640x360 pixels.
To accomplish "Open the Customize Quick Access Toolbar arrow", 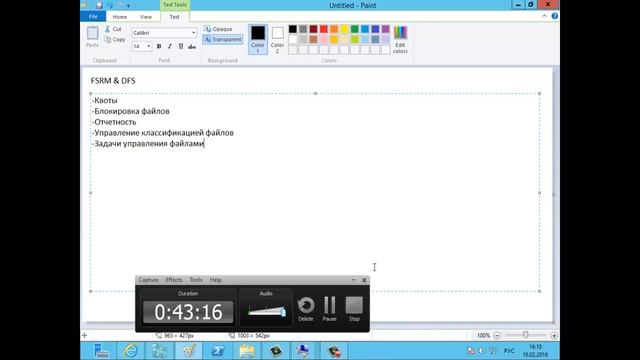I will pyautogui.click(x=129, y=6).
